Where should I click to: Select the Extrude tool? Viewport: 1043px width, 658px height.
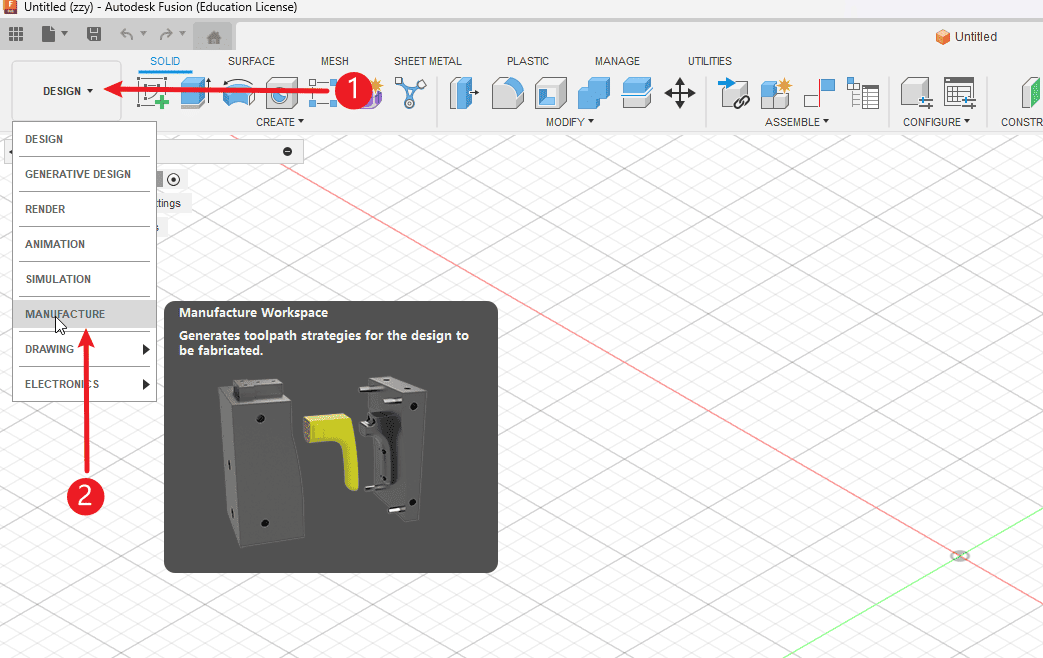(194, 94)
